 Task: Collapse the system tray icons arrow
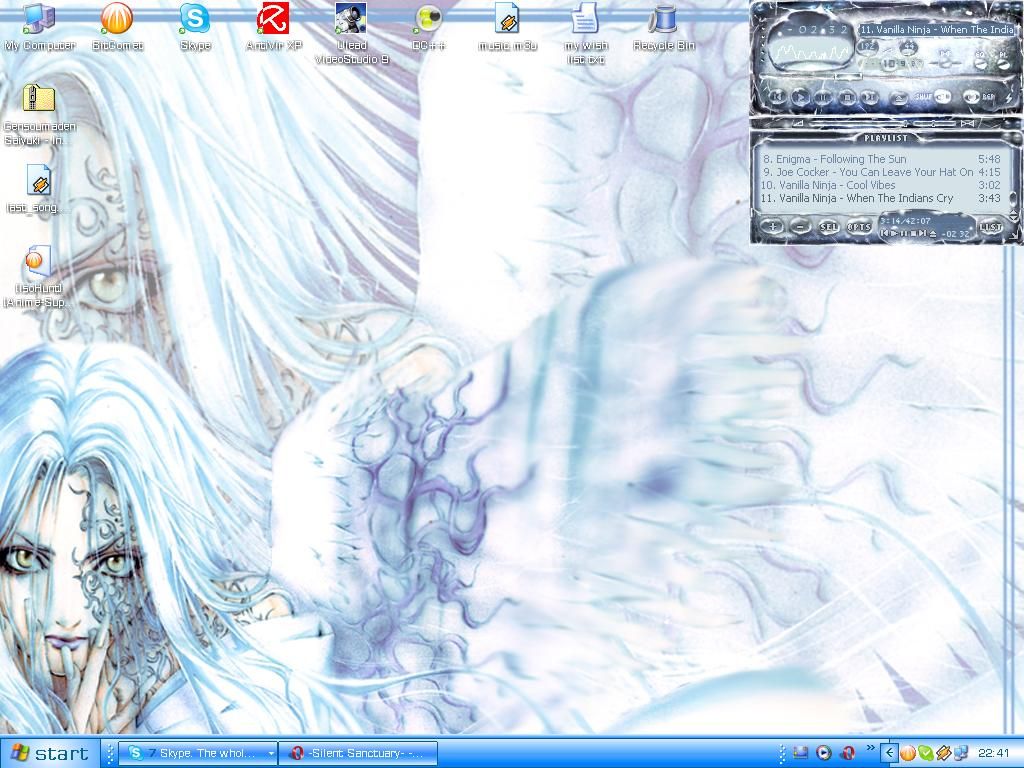coord(889,753)
